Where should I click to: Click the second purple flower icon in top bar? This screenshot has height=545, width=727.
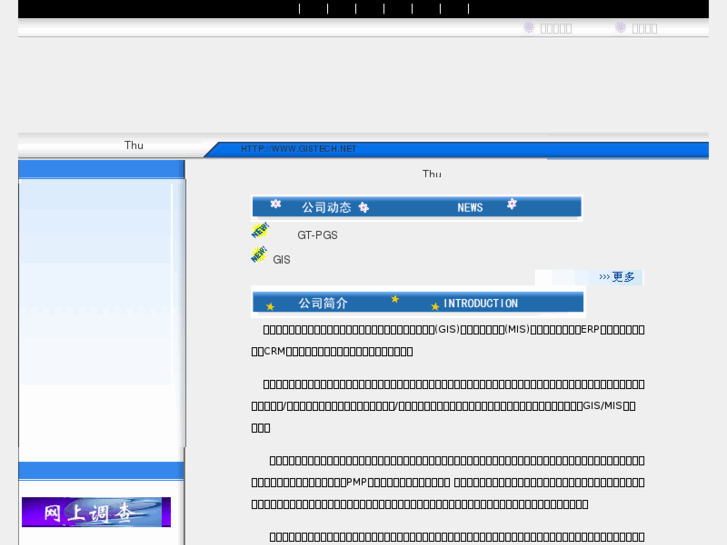point(621,28)
